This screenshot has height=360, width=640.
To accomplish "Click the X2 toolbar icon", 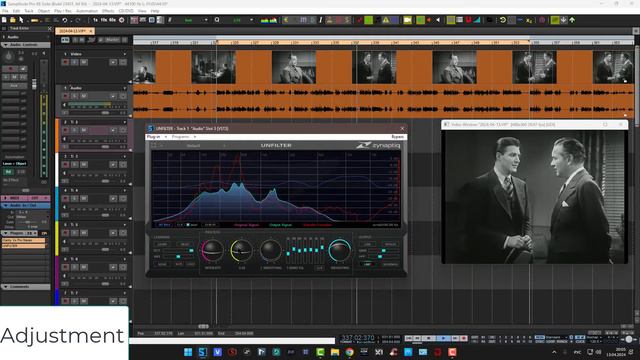I will click(529, 20).
